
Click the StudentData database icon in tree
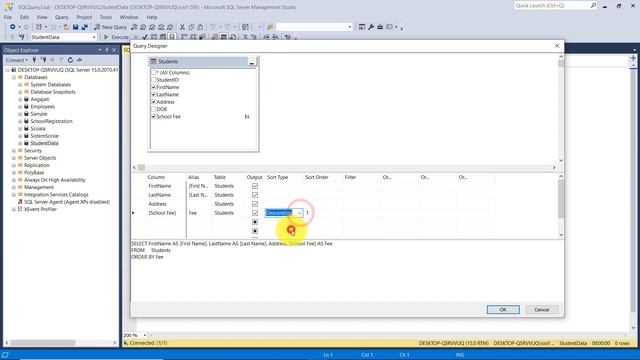click(26, 143)
